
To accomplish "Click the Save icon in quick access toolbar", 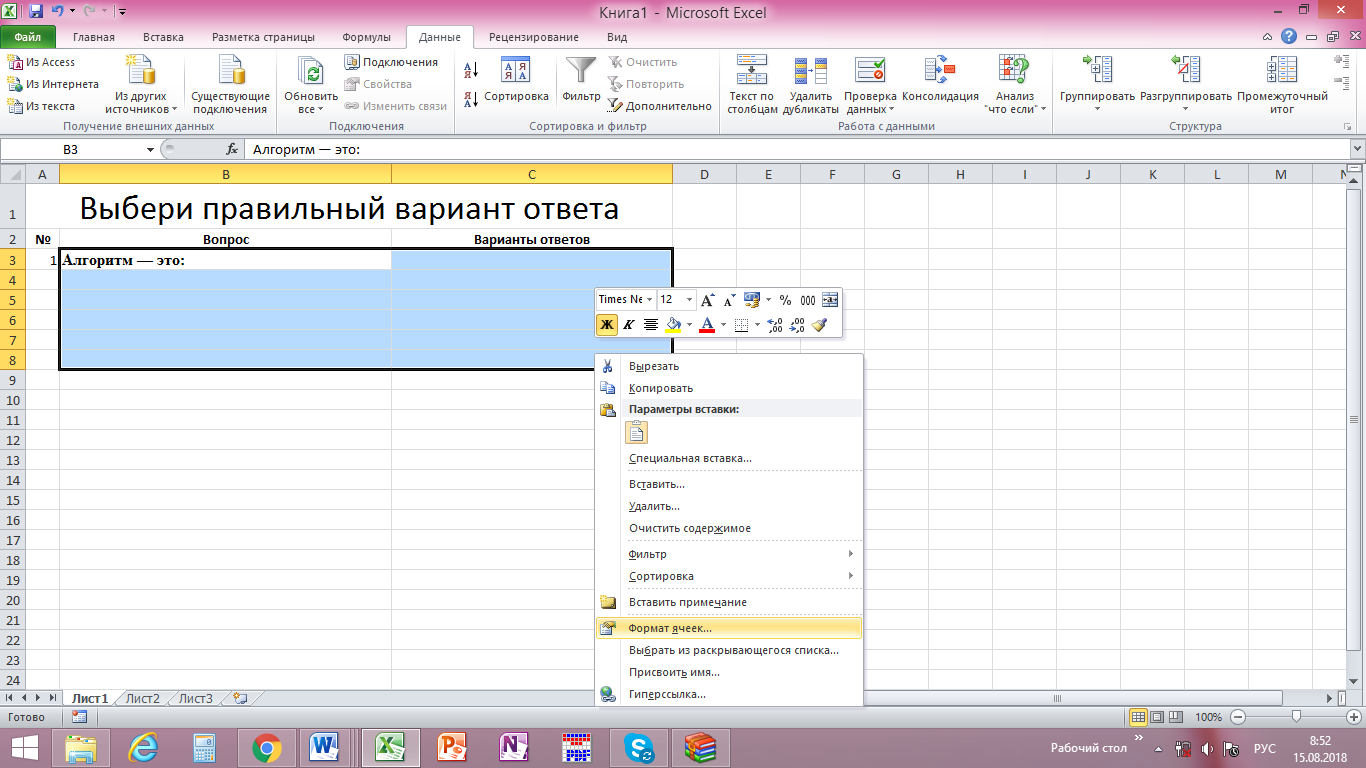I will click(37, 12).
